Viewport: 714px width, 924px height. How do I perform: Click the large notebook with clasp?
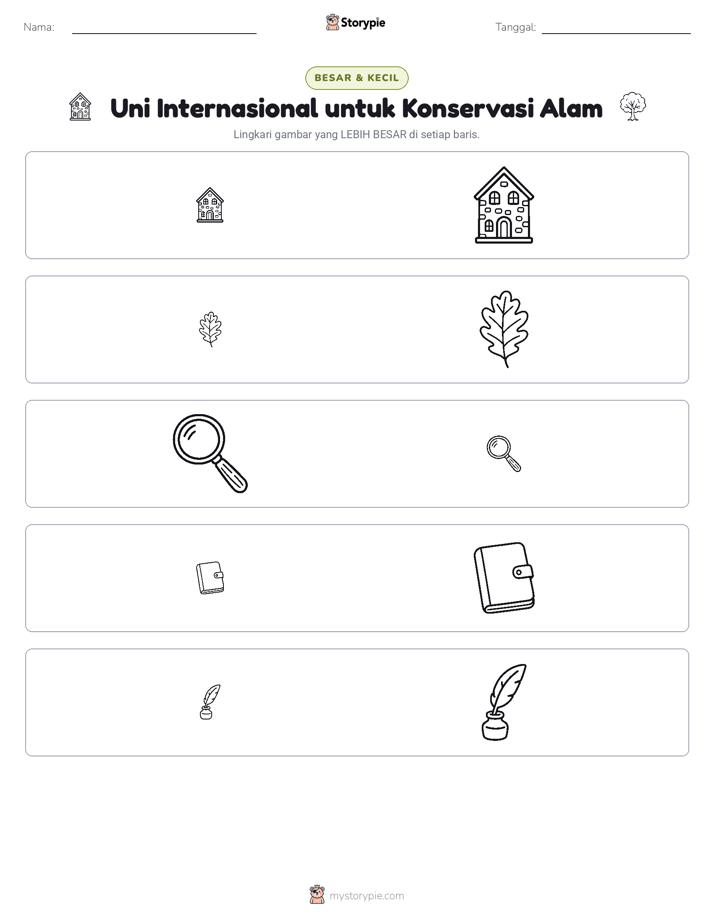pyautogui.click(x=504, y=578)
